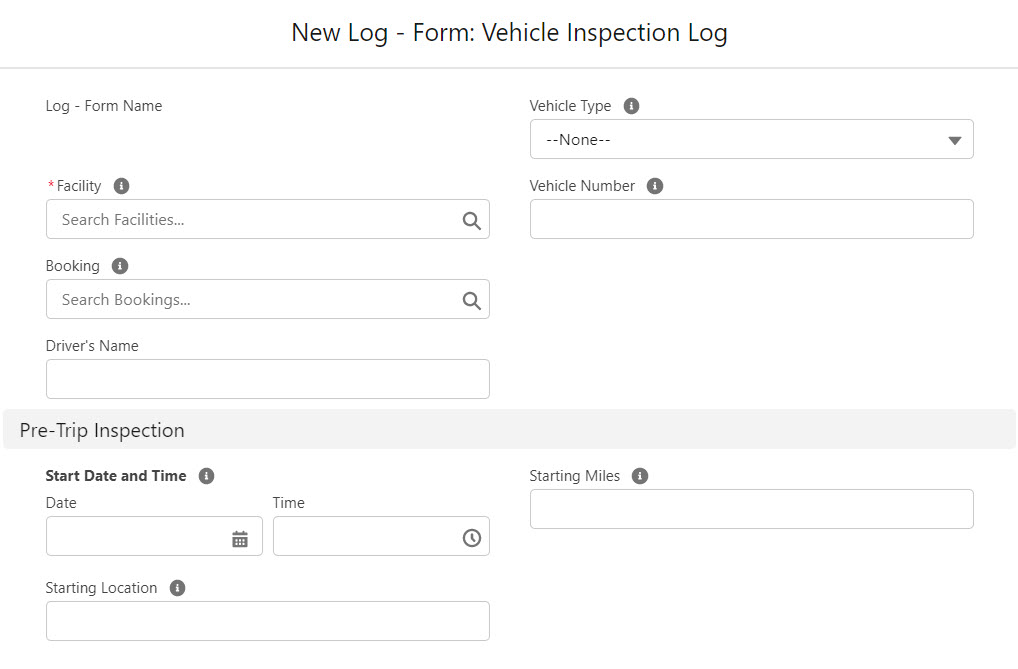Click the magnifier icon in Facility lookup
The width and height of the screenshot is (1018, 669).
coord(471,219)
